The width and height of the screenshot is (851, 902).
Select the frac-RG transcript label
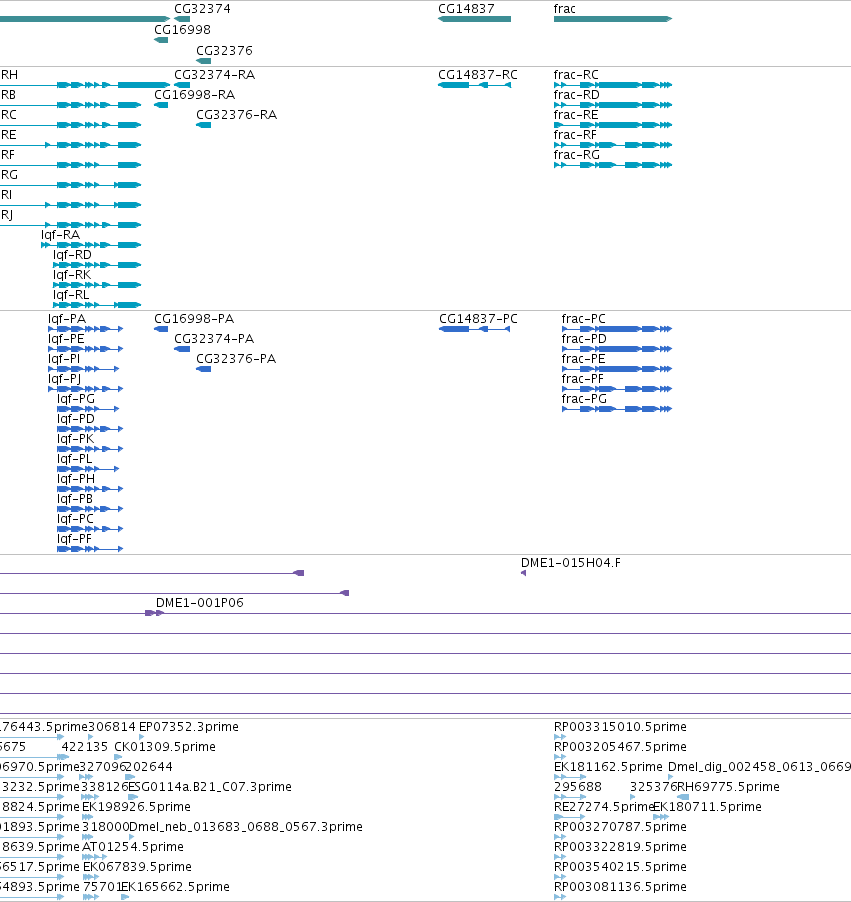577,155
